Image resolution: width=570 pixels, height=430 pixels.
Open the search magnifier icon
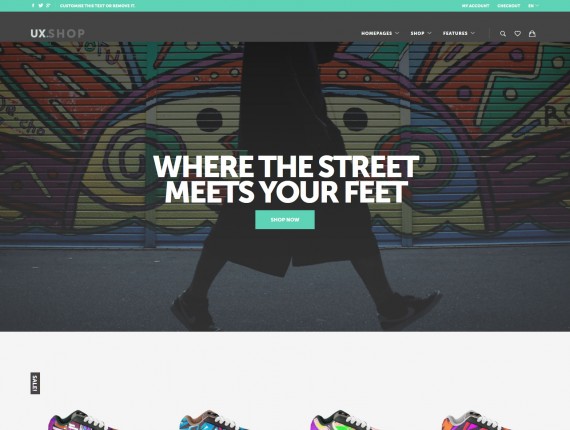tap(503, 33)
